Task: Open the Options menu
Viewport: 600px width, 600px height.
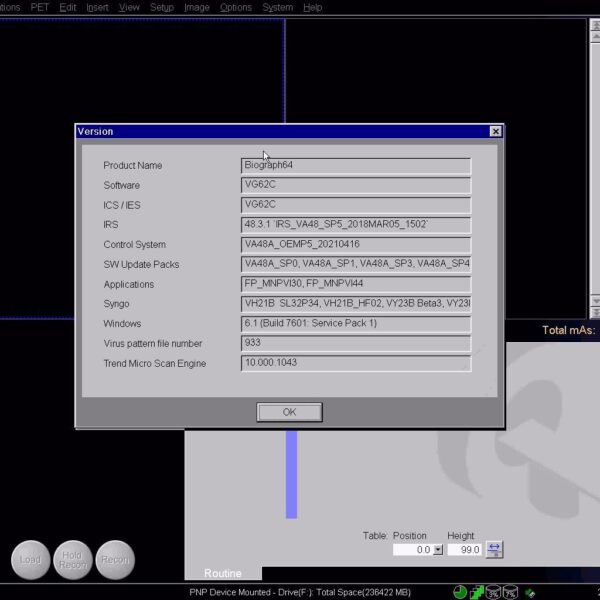Action: pyautogui.click(x=236, y=7)
